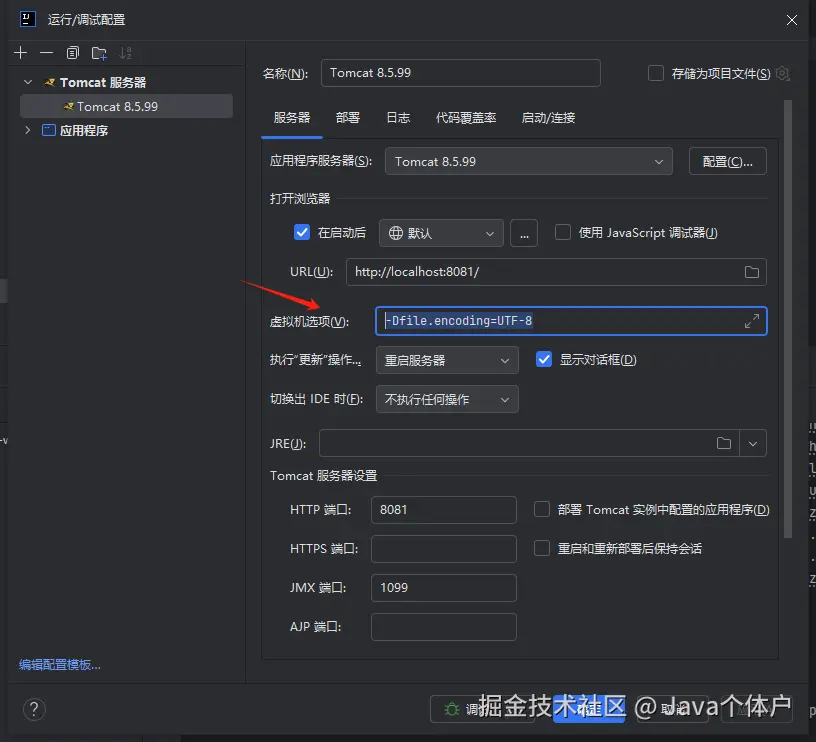Enable deploy applications configured in Tomcat instance

coord(542,509)
